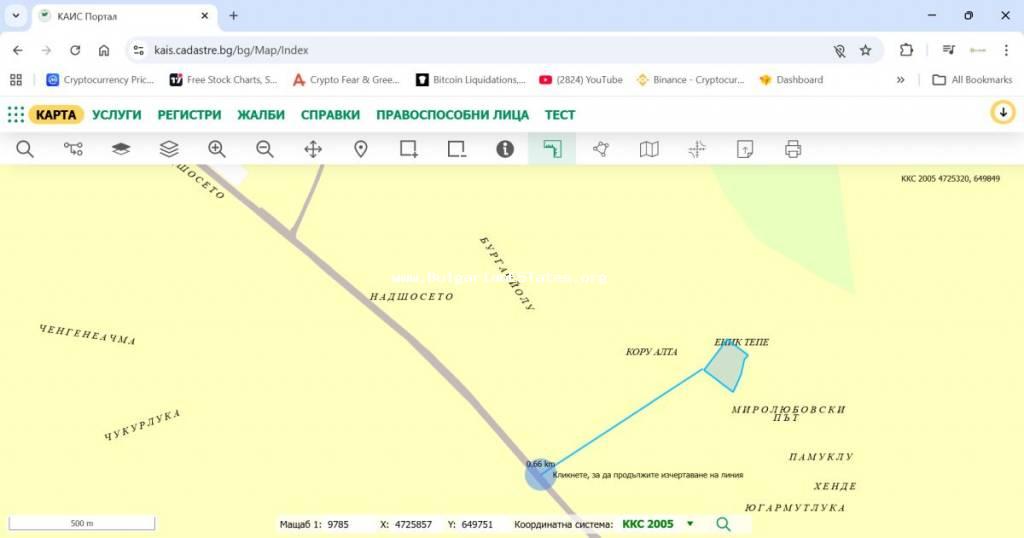Click the search magnifier tool in map toolbar
Viewport: 1024px width, 538px height.
[x=25, y=149]
